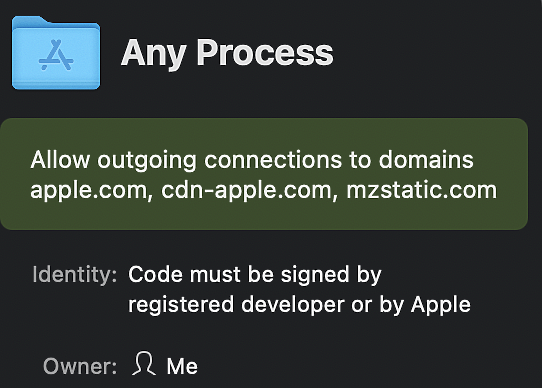542x388 pixels.
Task: Click the Me owner name
Action: point(182,366)
